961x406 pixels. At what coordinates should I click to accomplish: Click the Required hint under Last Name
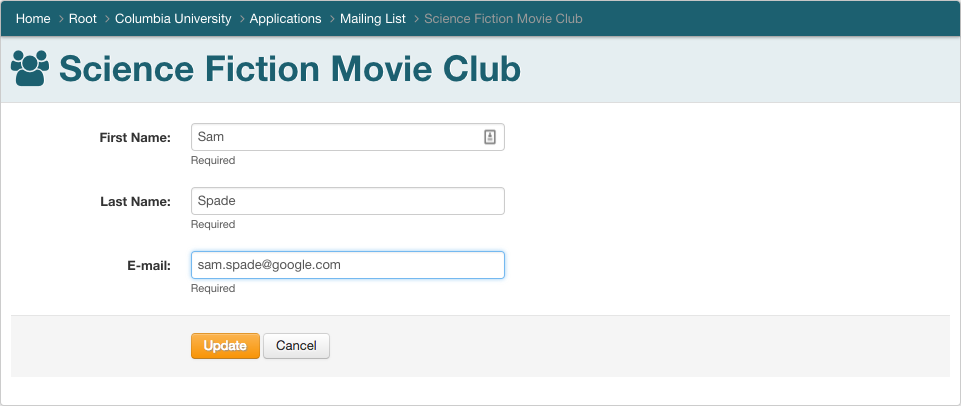(x=213, y=224)
